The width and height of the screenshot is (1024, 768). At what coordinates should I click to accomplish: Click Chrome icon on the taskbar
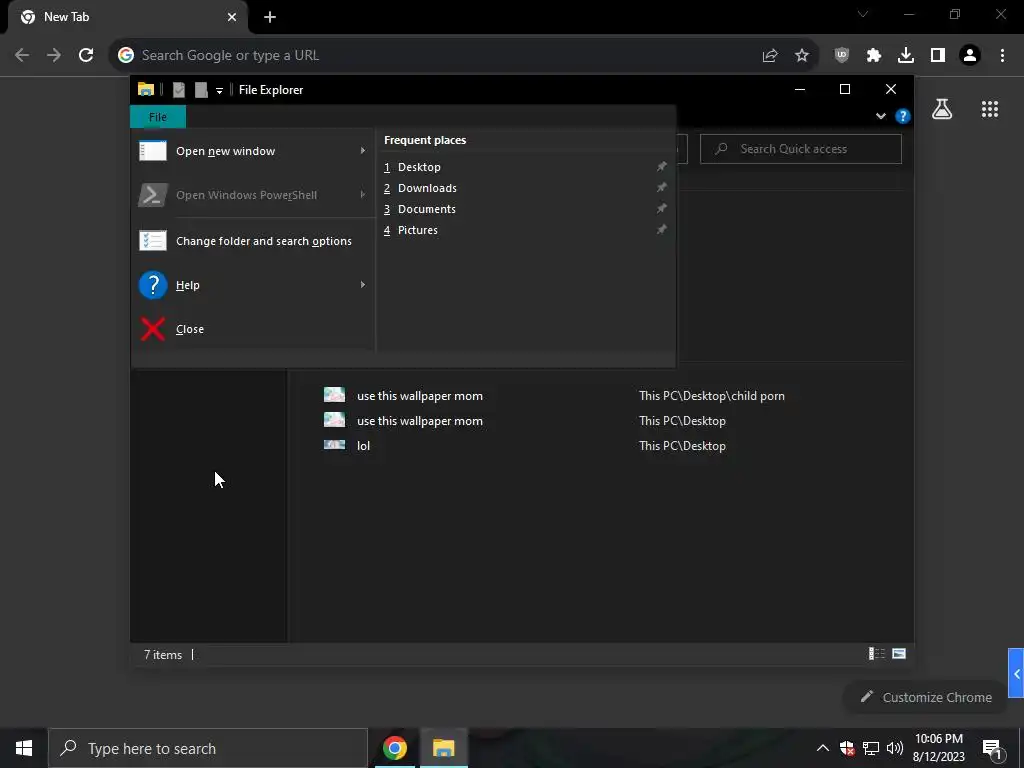[395, 748]
